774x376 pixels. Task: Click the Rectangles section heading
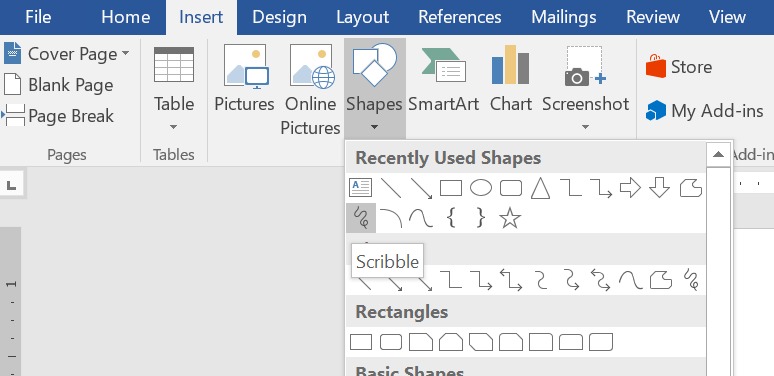[x=402, y=312]
